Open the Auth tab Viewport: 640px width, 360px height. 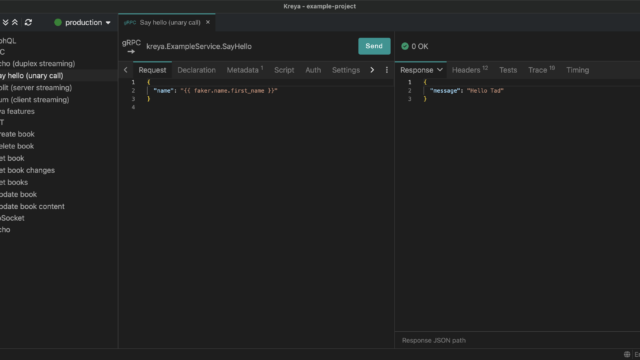313,70
